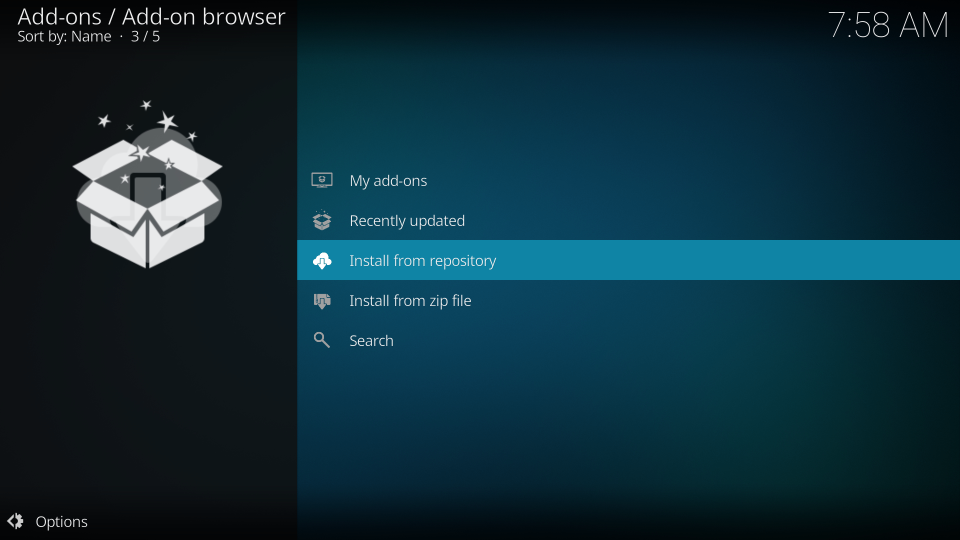The image size is (960, 540).
Task: Select Install from zip file label
Action: click(410, 301)
